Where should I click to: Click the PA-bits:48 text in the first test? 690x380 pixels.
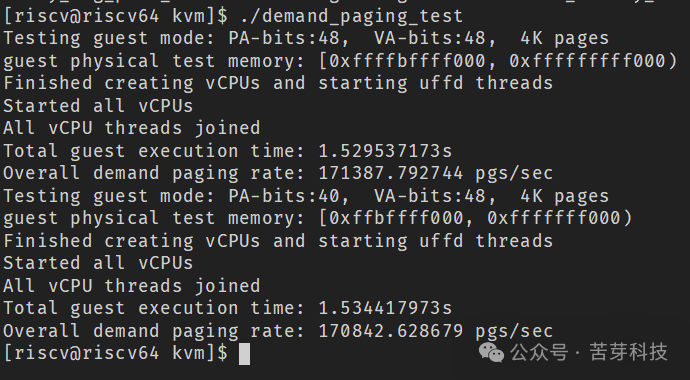[284, 38]
